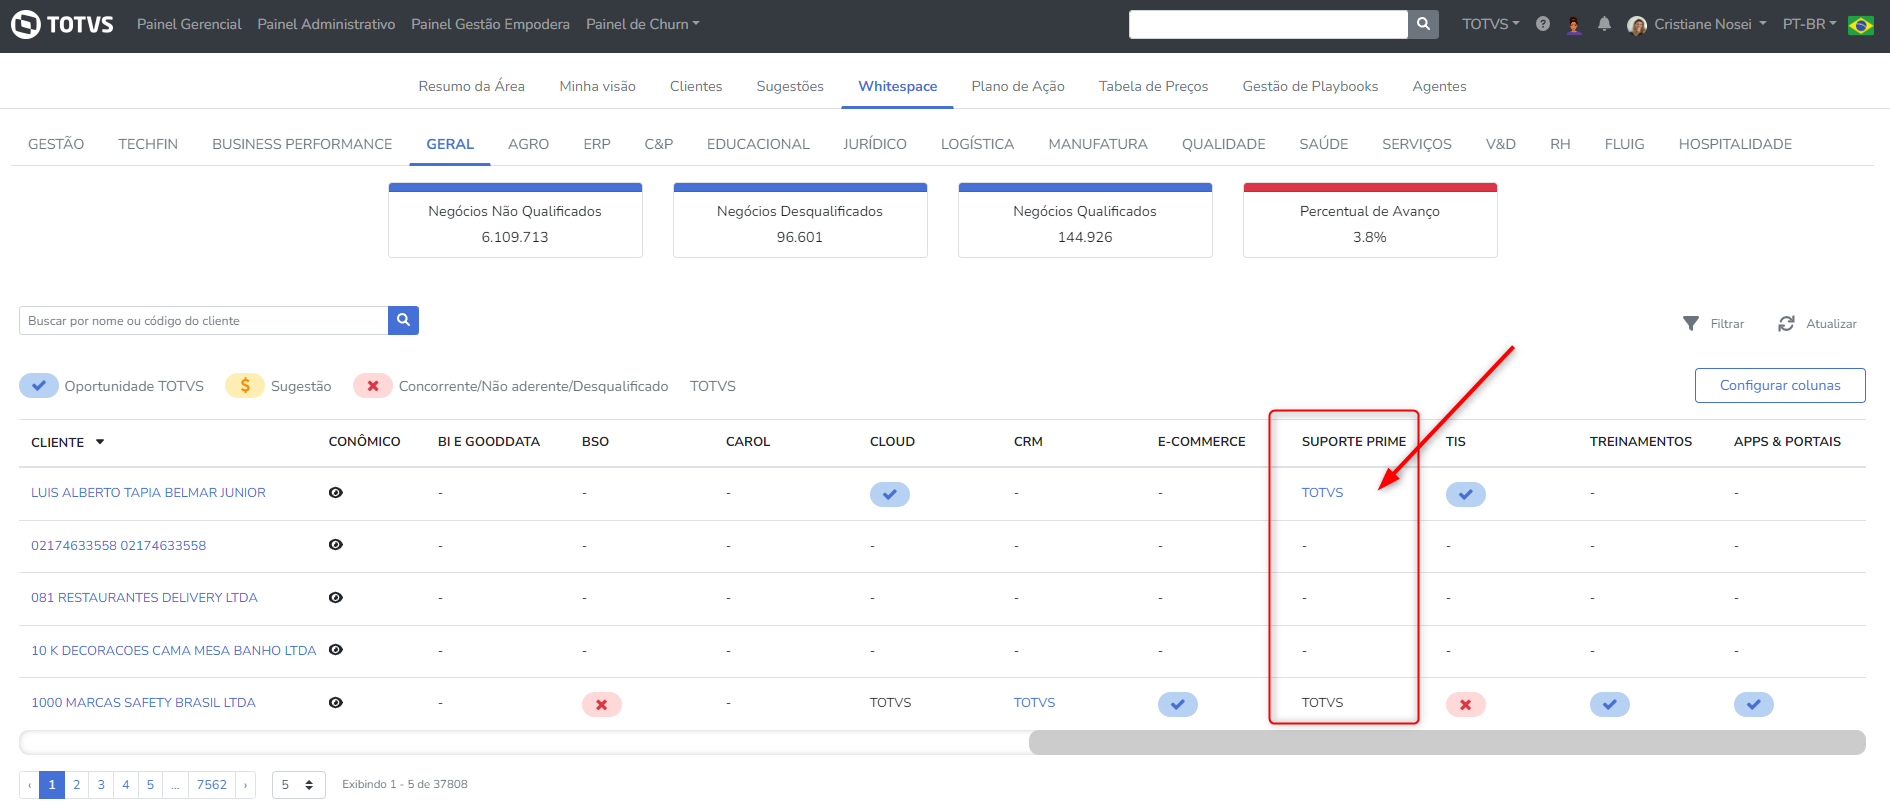Click the Filtrar funnel icon
This screenshot has width=1890, height=810.
pos(1691,323)
